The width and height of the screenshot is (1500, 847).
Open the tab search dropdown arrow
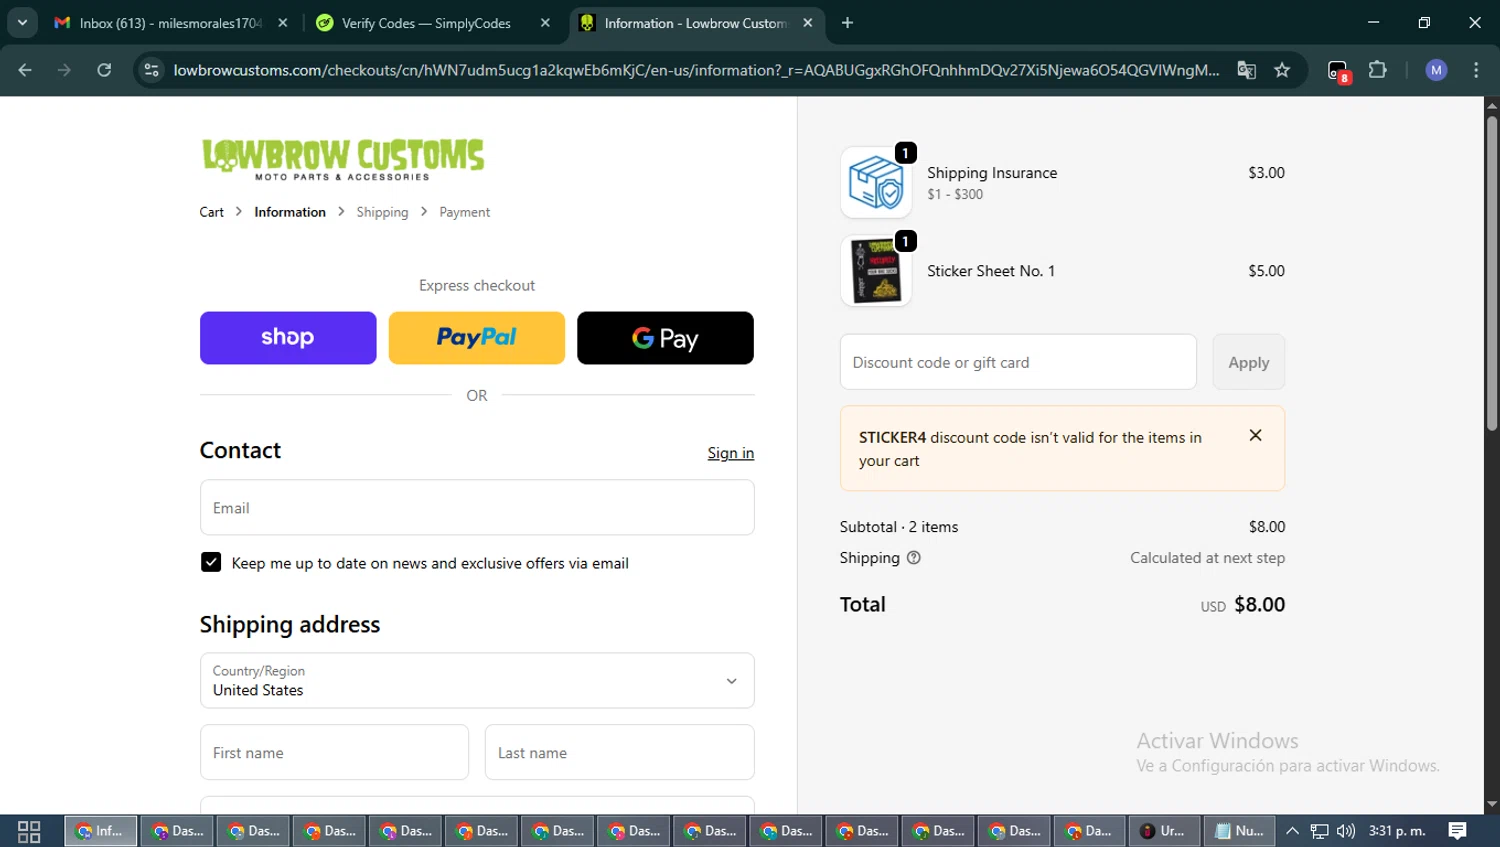click(x=22, y=23)
